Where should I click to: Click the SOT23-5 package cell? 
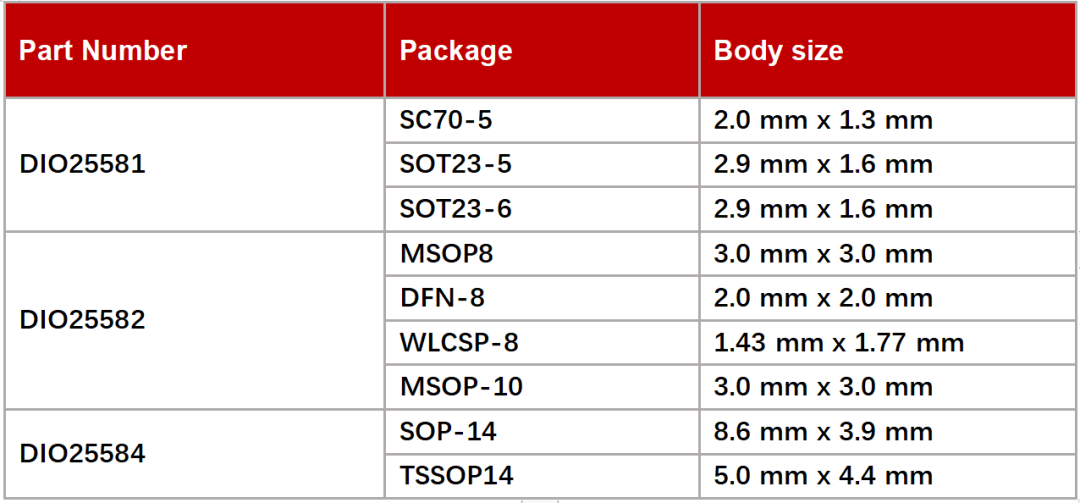(456, 164)
